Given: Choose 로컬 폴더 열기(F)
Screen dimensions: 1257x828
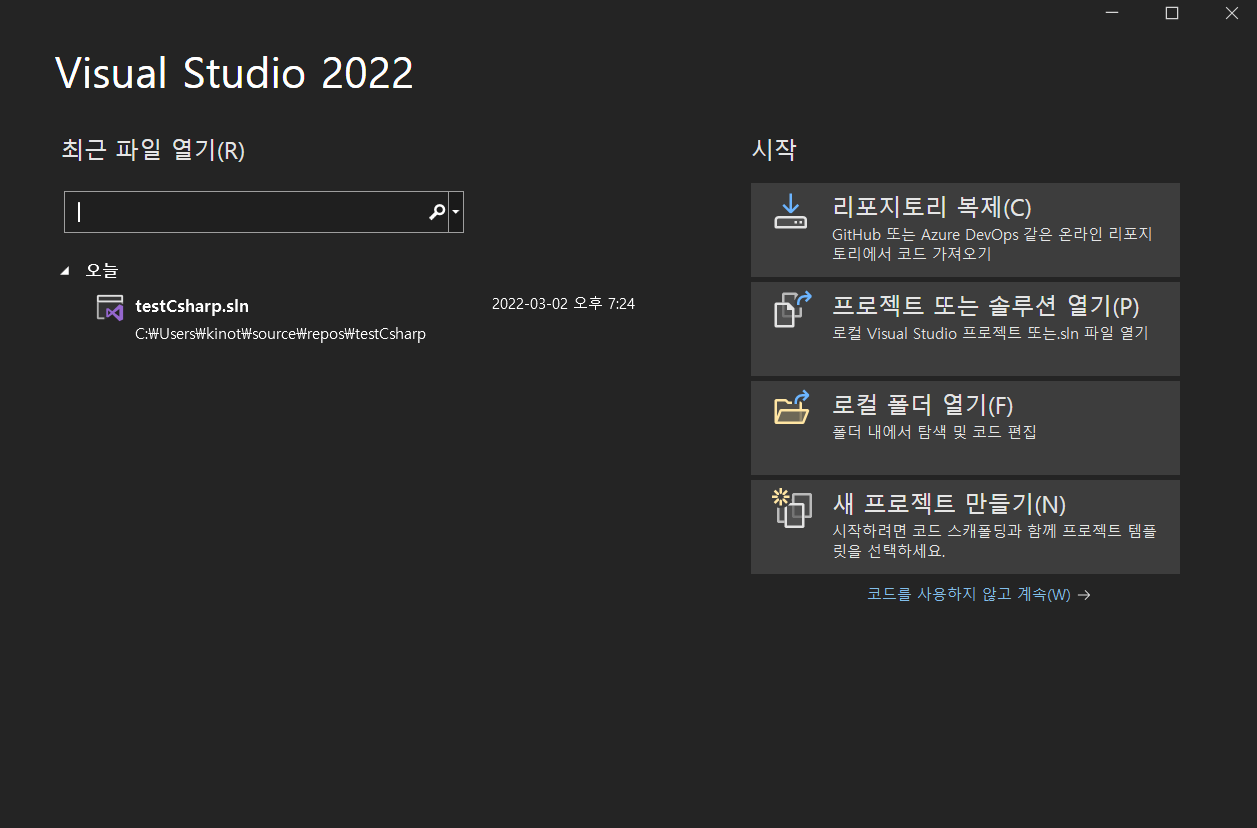Looking at the screenshot, I should tap(965, 428).
